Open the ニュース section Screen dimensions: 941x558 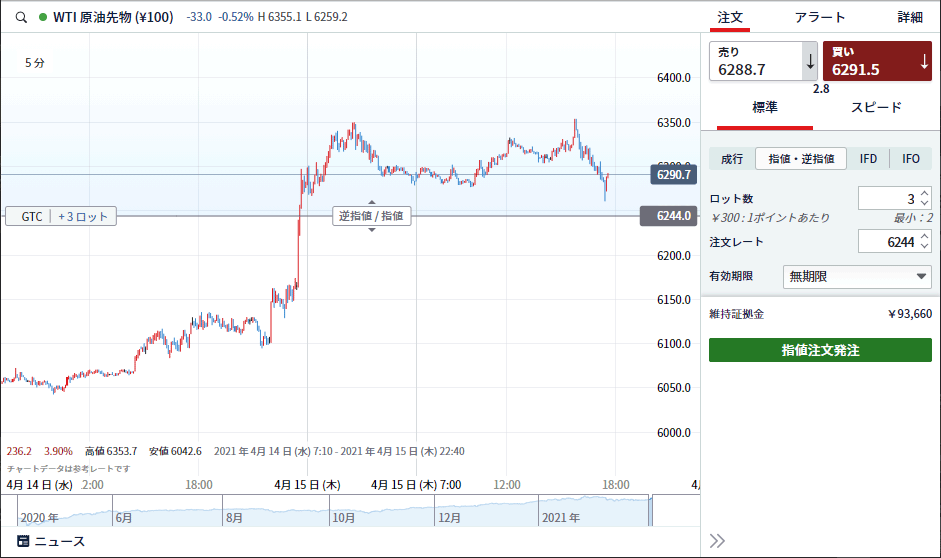pos(51,541)
